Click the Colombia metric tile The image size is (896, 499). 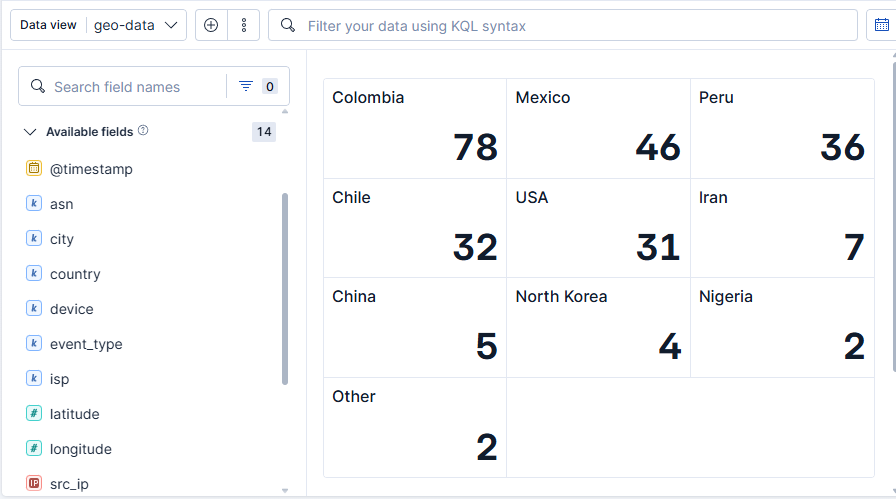415,129
